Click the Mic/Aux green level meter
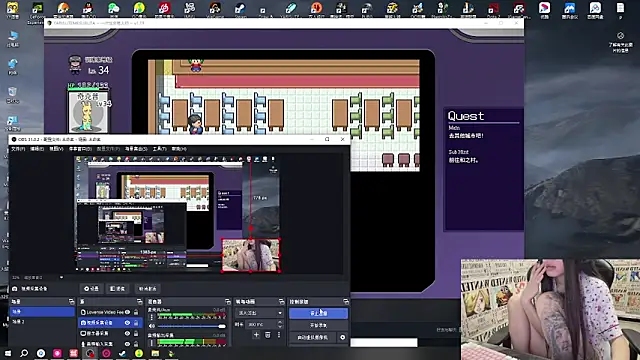 (191, 316)
